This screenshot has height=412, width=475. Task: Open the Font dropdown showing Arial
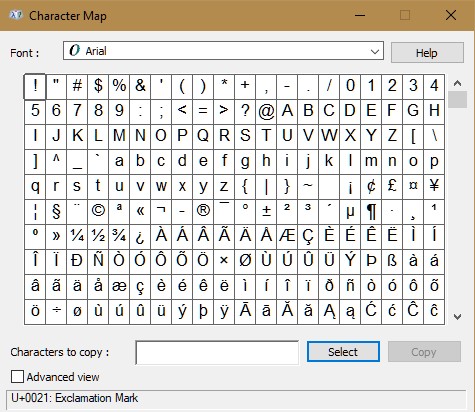(x=223, y=51)
